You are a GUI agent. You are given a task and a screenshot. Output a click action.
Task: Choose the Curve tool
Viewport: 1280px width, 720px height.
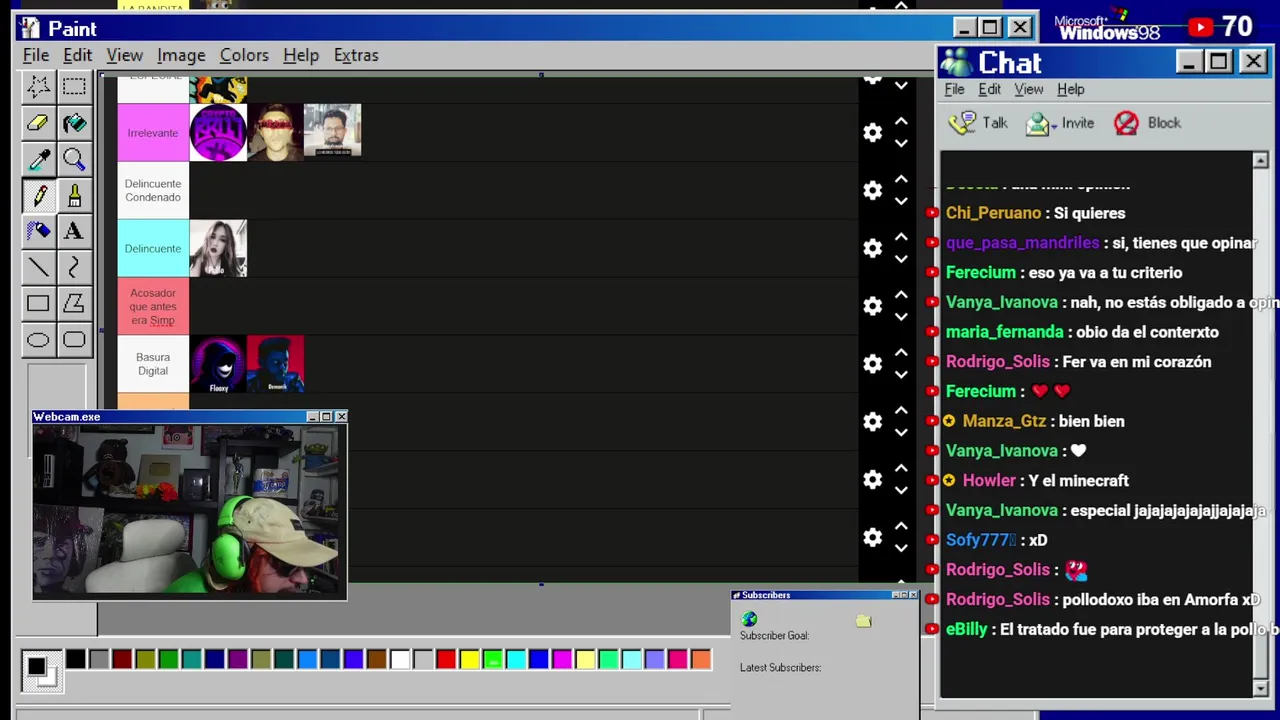[x=74, y=267]
